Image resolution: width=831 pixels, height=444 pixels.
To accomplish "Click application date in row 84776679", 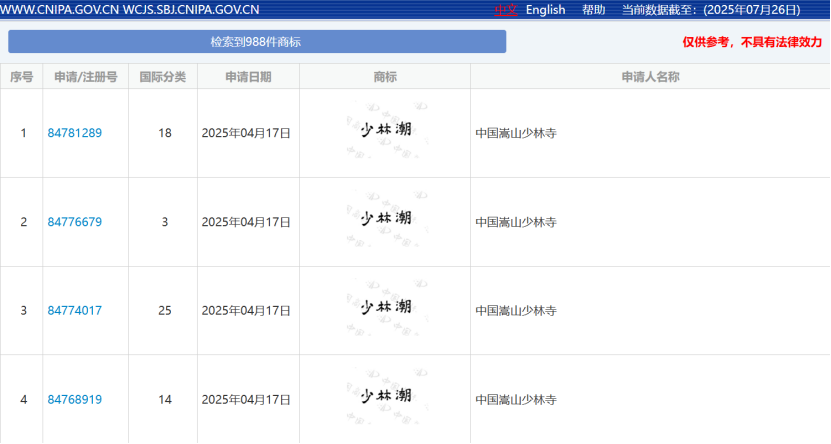I will click(x=246, y=222).
